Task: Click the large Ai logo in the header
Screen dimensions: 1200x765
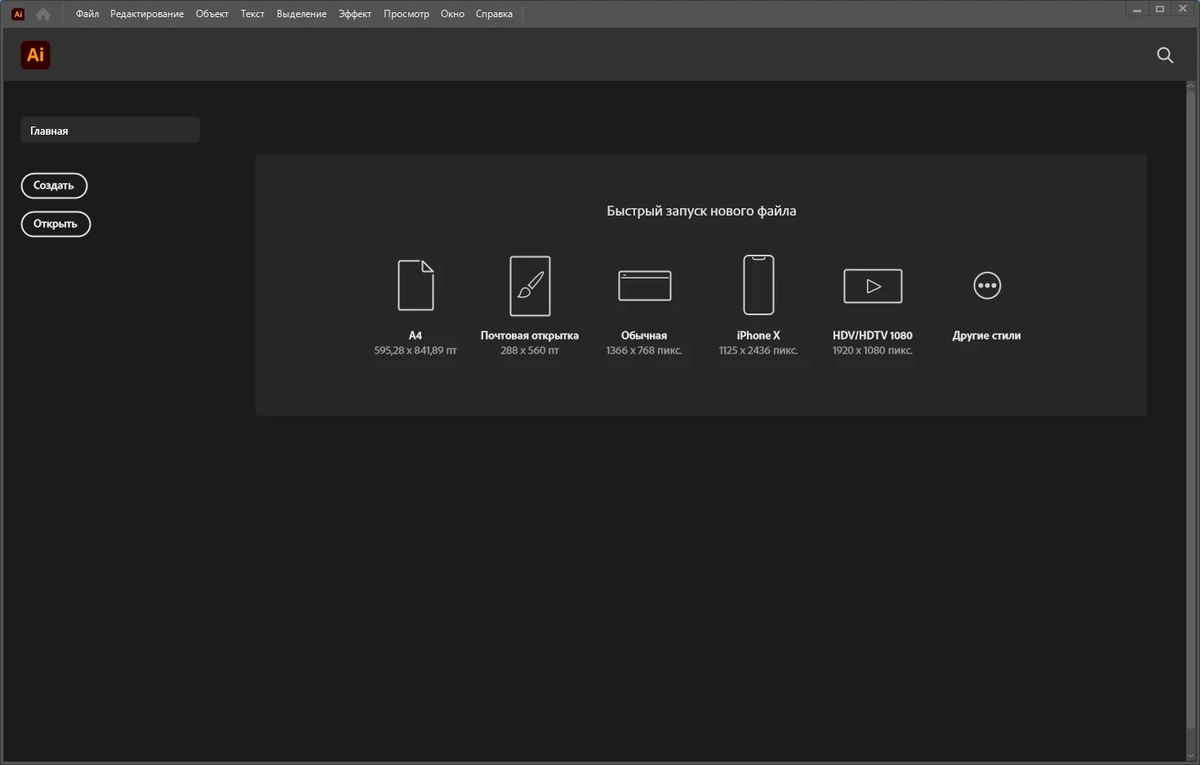Action: tap(35, 56)
